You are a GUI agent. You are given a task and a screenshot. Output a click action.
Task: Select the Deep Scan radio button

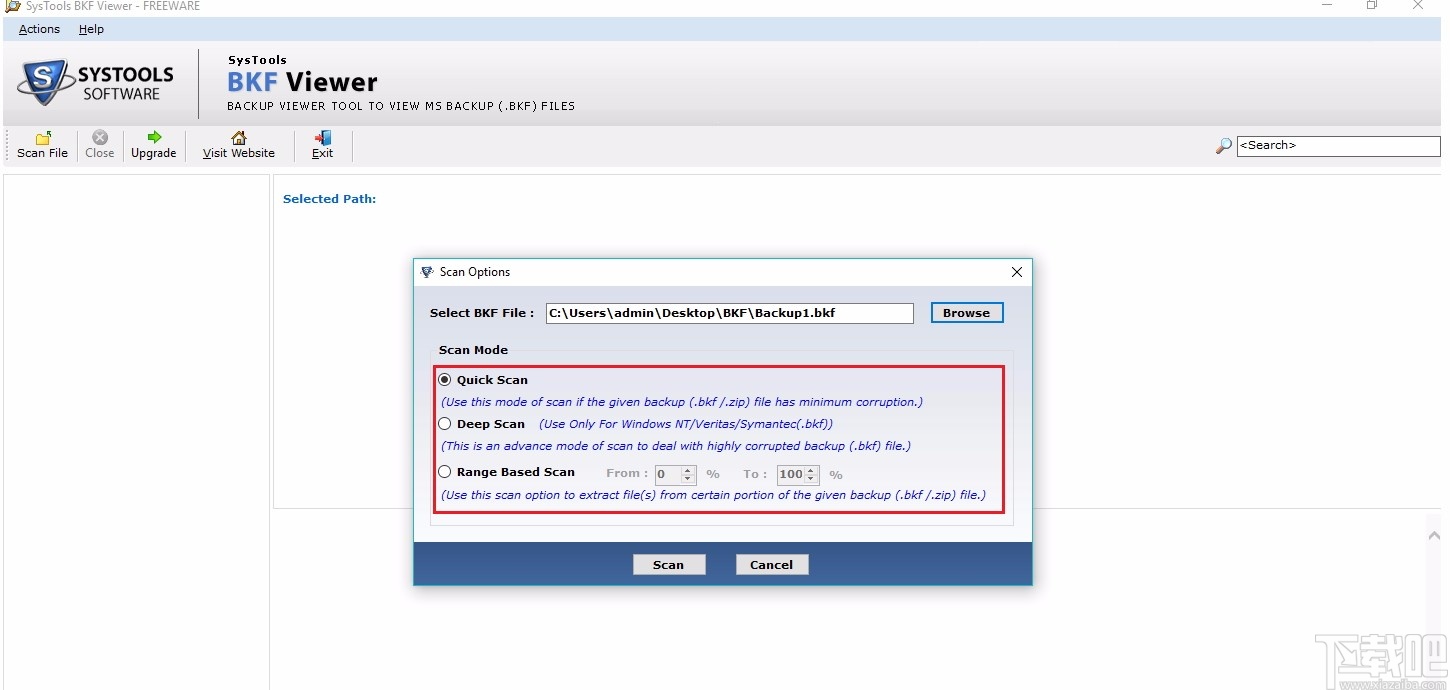click(445, 424)
